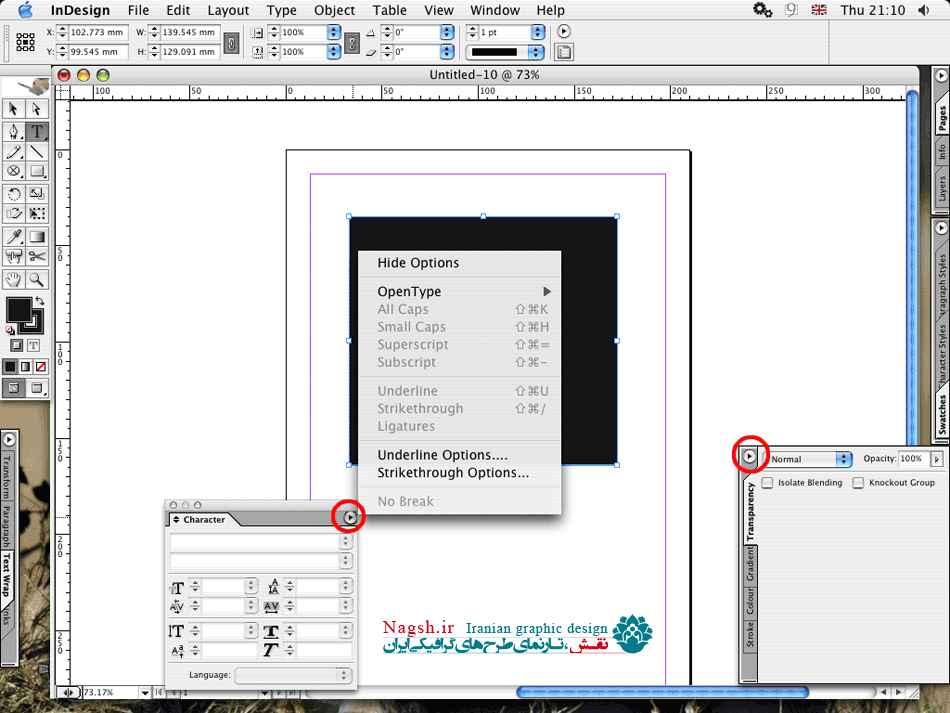Screen dimensions: 950x713
Task: Enable the Isolate Blending checkbox
Action: point(768,483)
